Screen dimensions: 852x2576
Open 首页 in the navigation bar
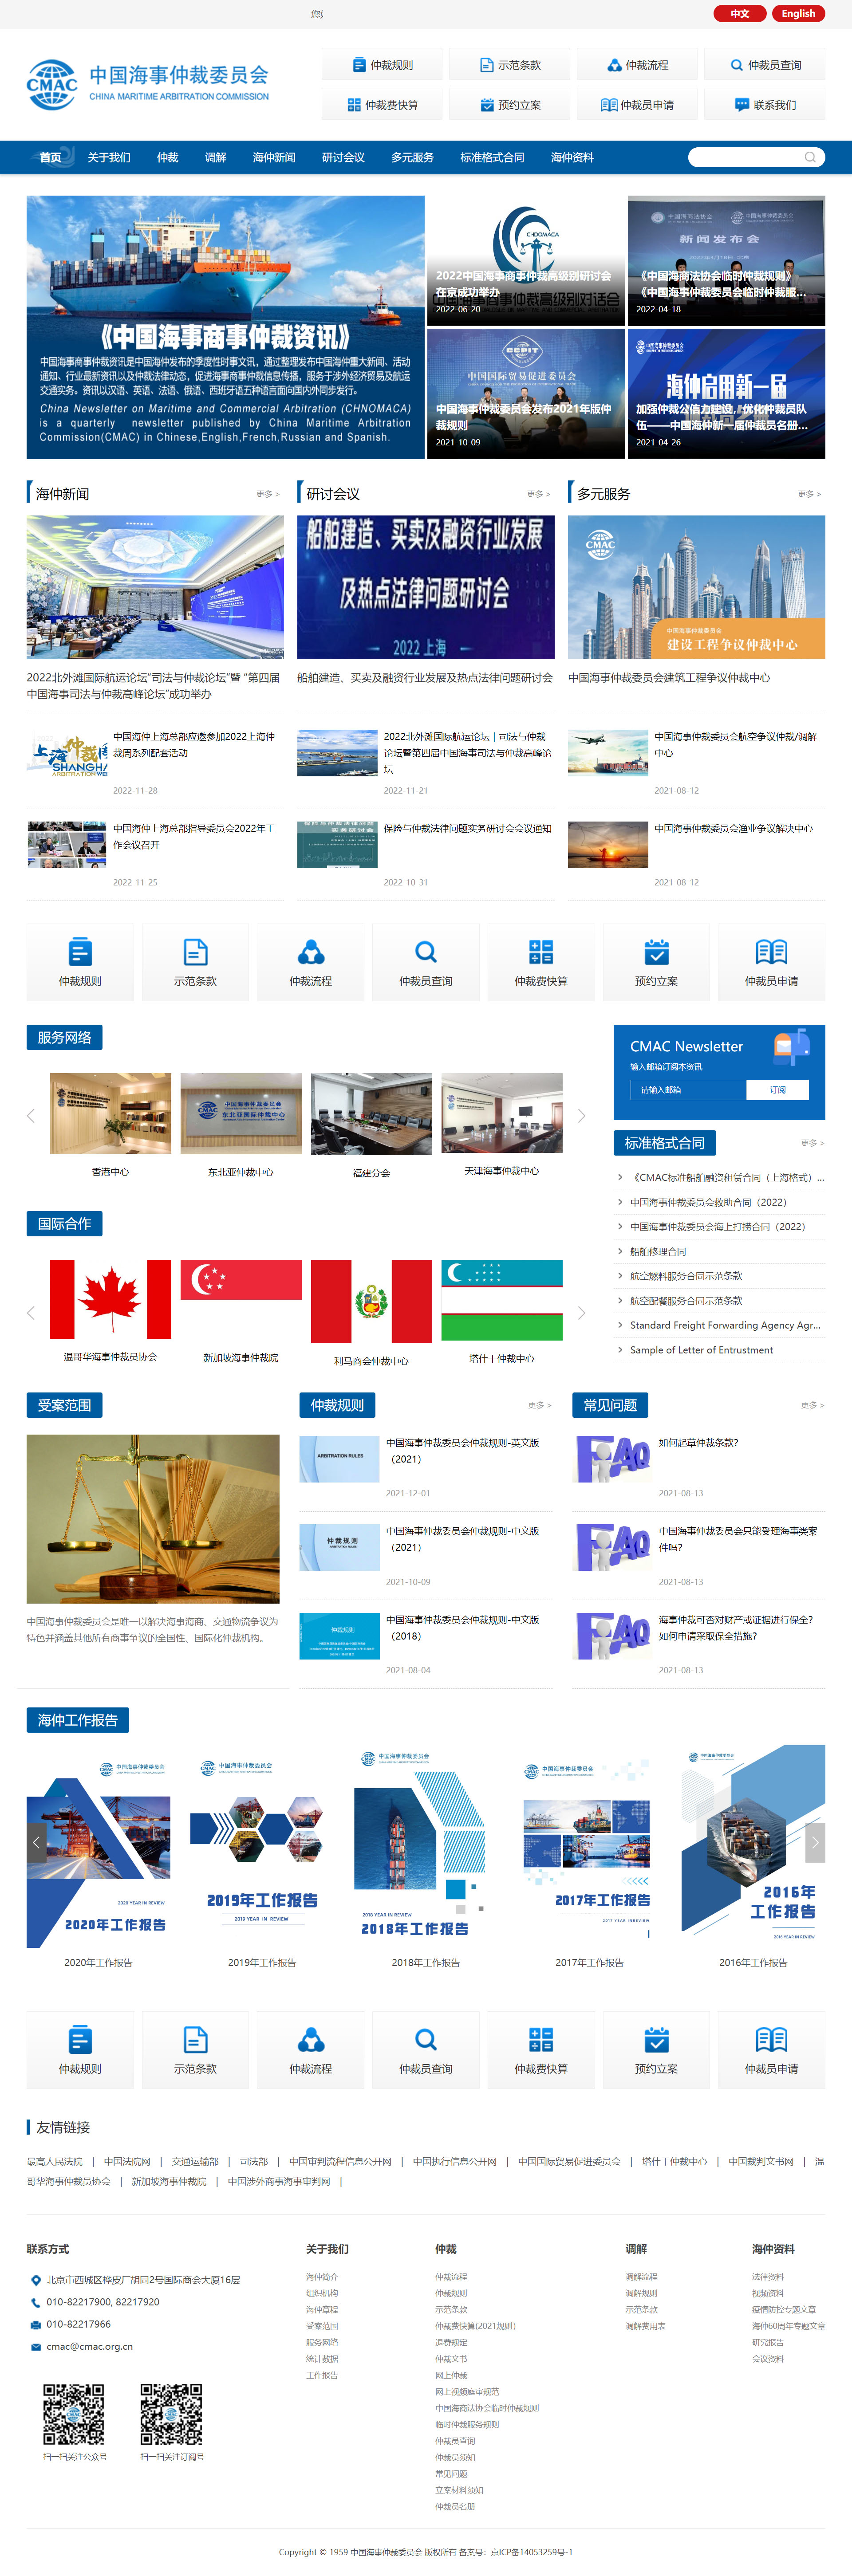[x=50, y=157]
